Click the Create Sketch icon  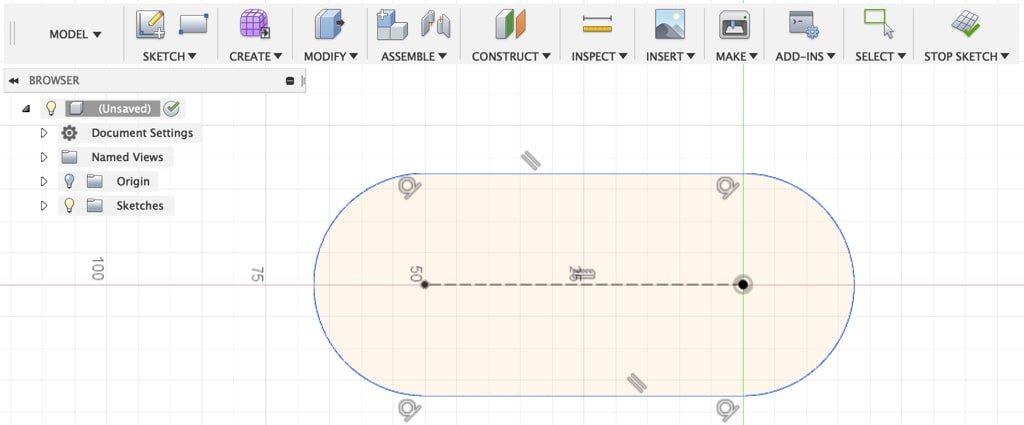point(151,24)
